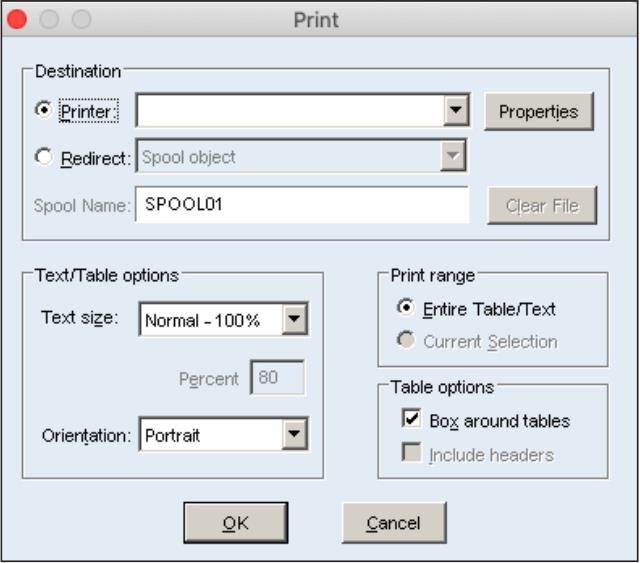Expand the Redirect Spool object dropdown

click(x=455, y=157)
